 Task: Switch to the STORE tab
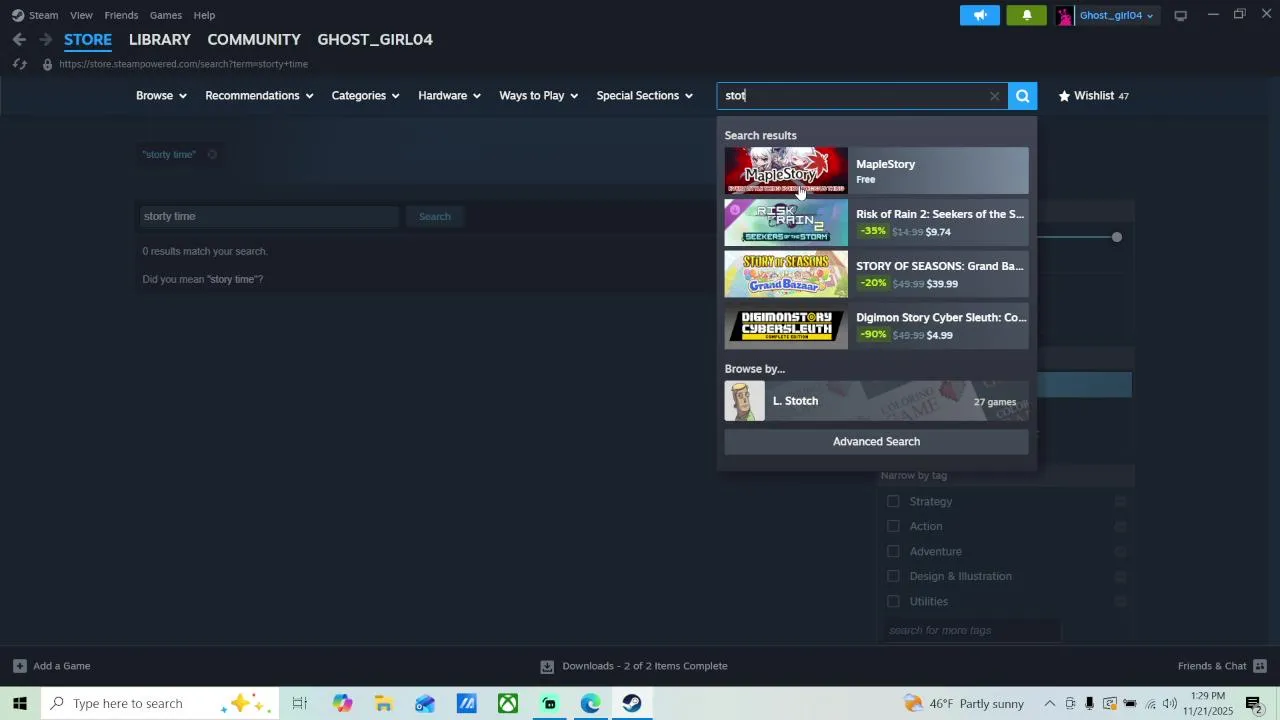tap(88, 39)
